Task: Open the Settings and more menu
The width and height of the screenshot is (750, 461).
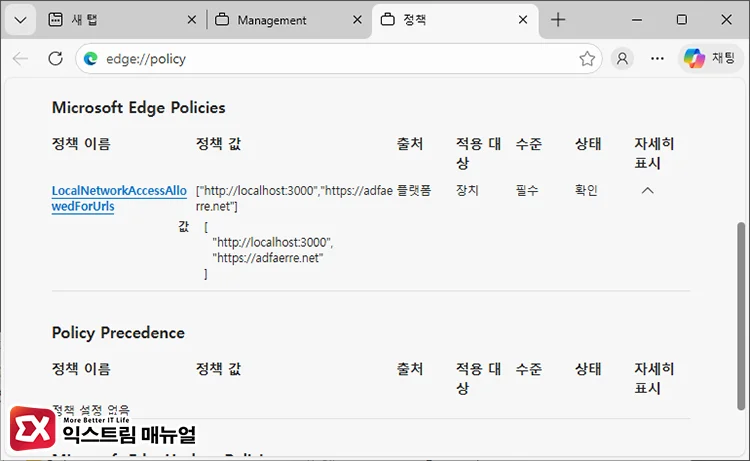Action: coord(657,59)
